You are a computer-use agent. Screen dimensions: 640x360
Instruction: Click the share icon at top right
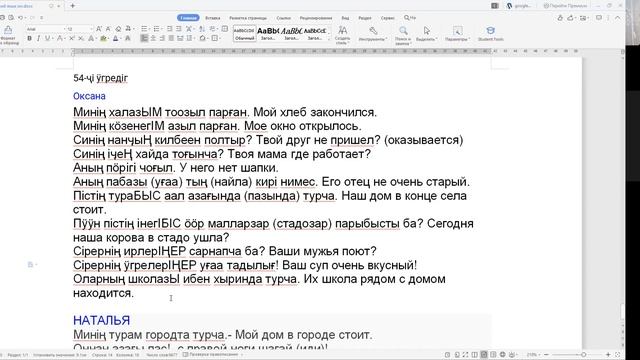click(x=571, y=18)
